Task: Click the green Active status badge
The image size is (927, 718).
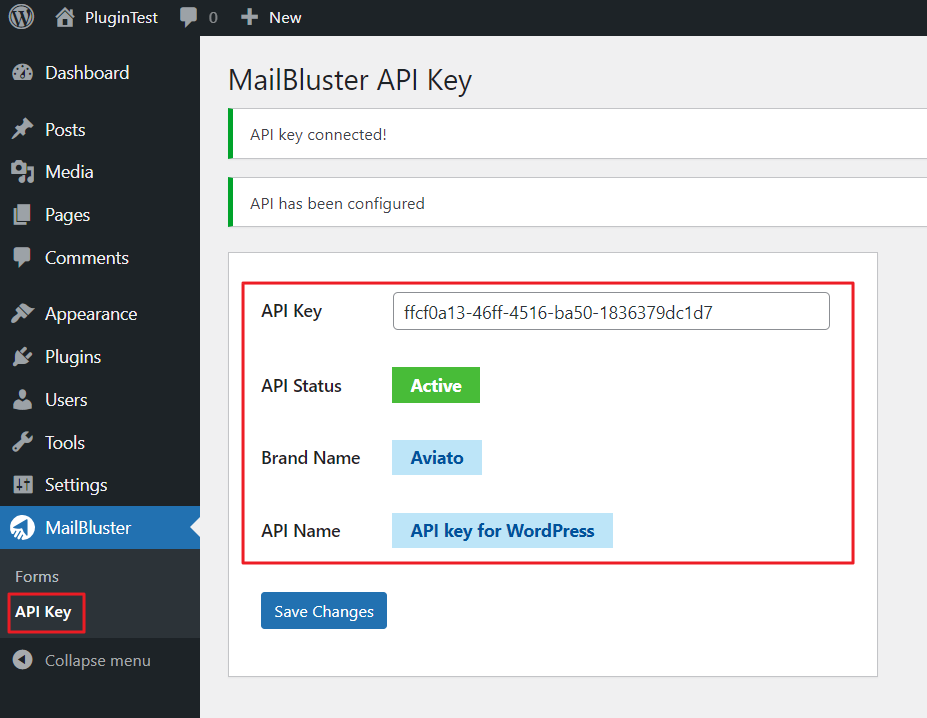Action: [x=435, y=386]
